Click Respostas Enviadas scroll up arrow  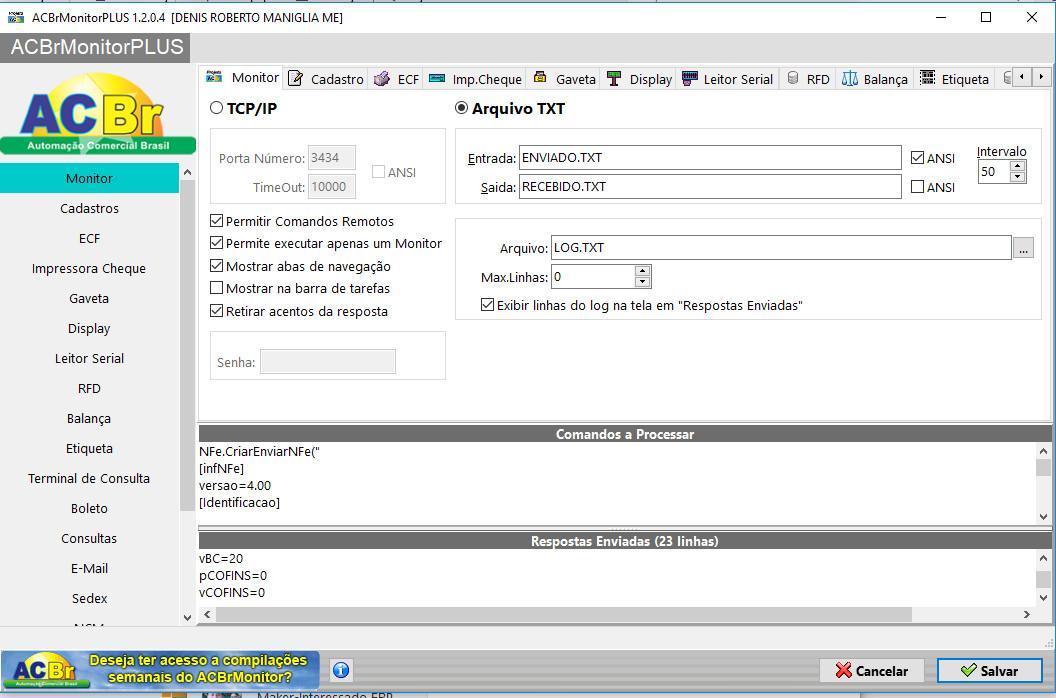click(1043, 559)
